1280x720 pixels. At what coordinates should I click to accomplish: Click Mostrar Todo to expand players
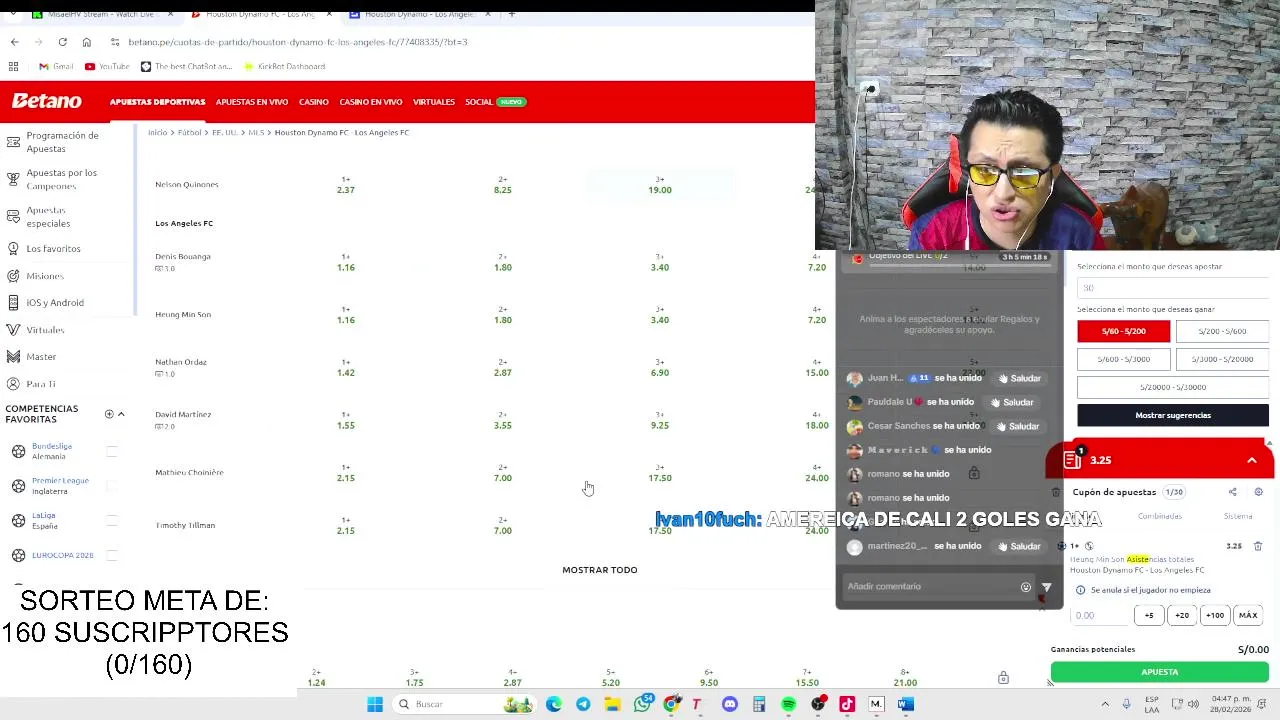pos(599,570)
